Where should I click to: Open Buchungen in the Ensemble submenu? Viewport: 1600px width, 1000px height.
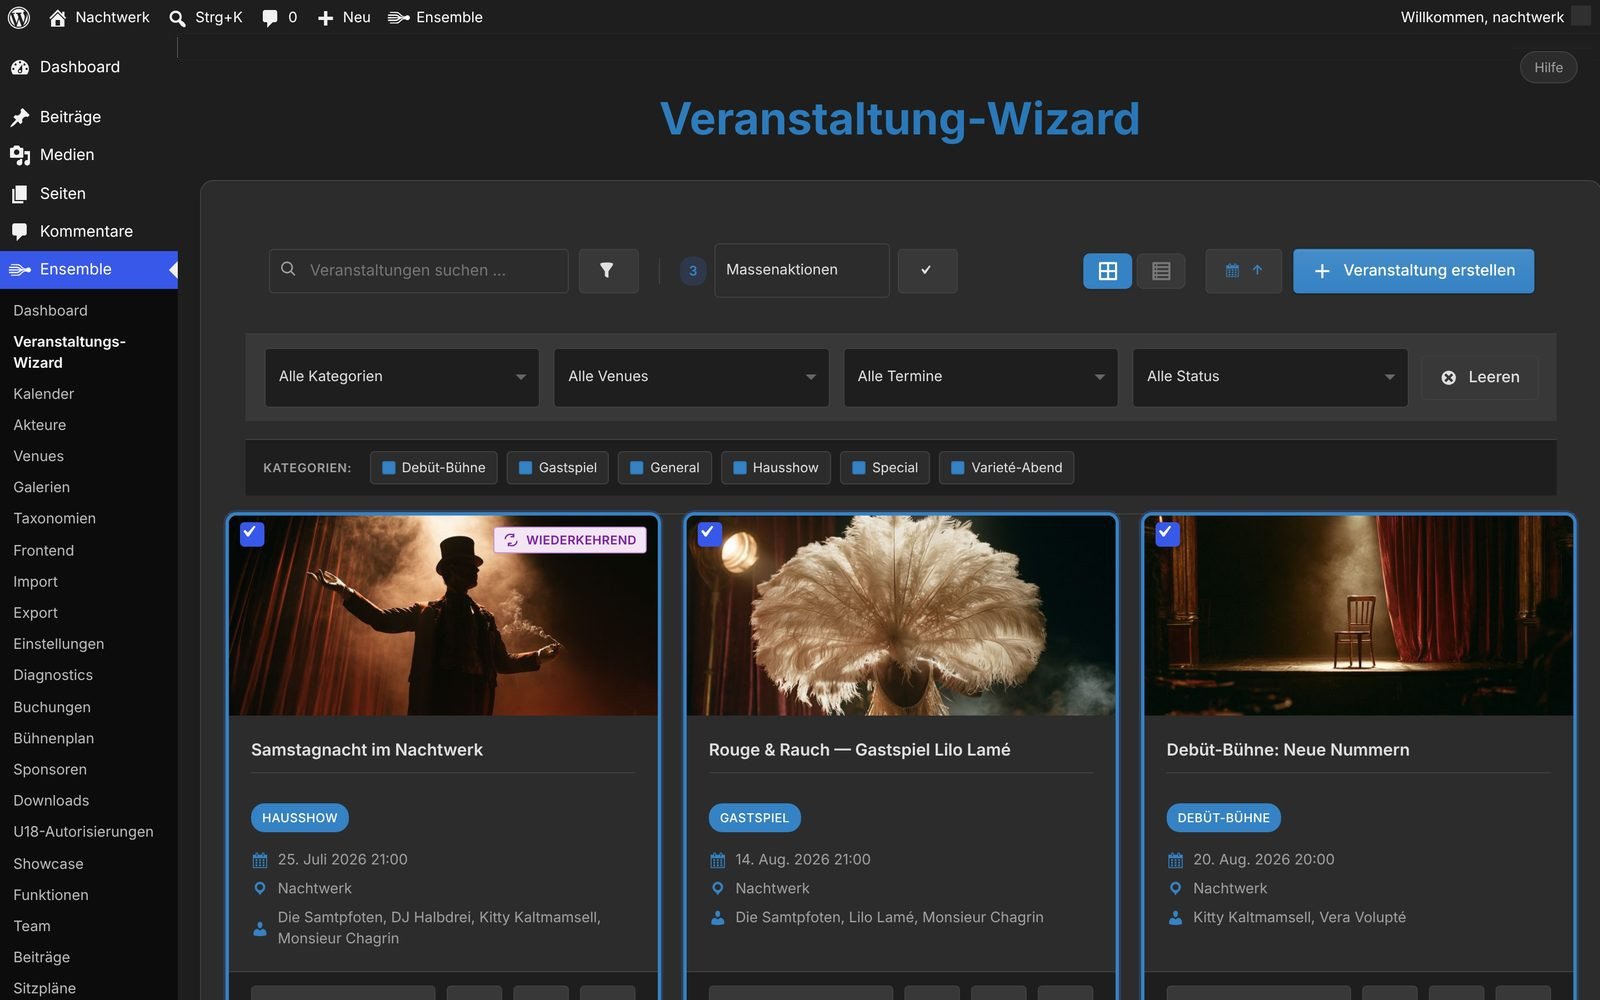coord(52,707)
